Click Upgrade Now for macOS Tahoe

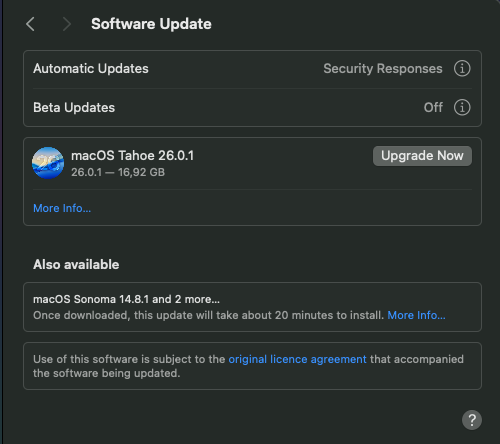coord(422,156)
